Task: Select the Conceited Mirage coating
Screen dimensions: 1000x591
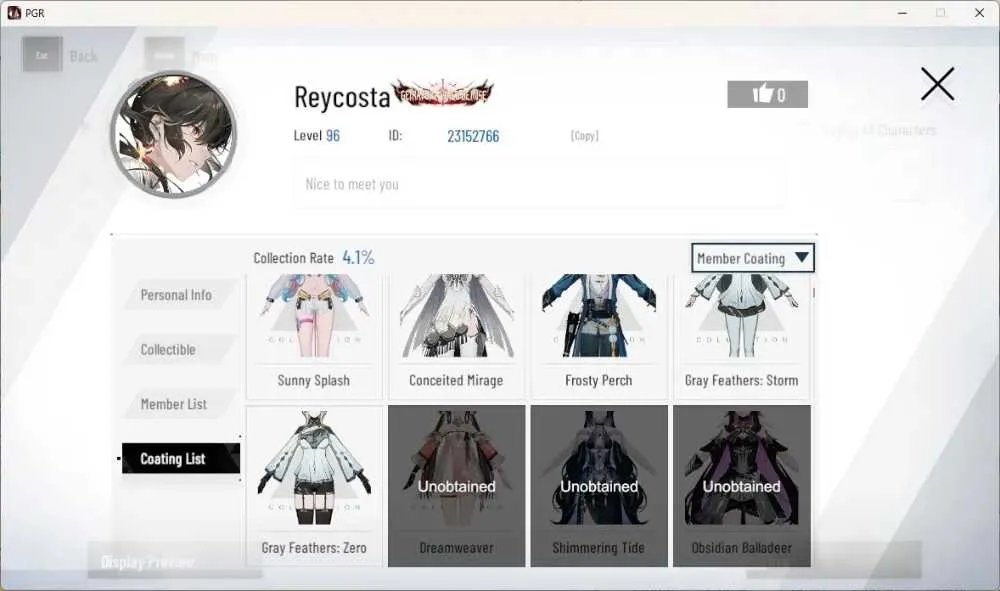Action: (456, 336)
